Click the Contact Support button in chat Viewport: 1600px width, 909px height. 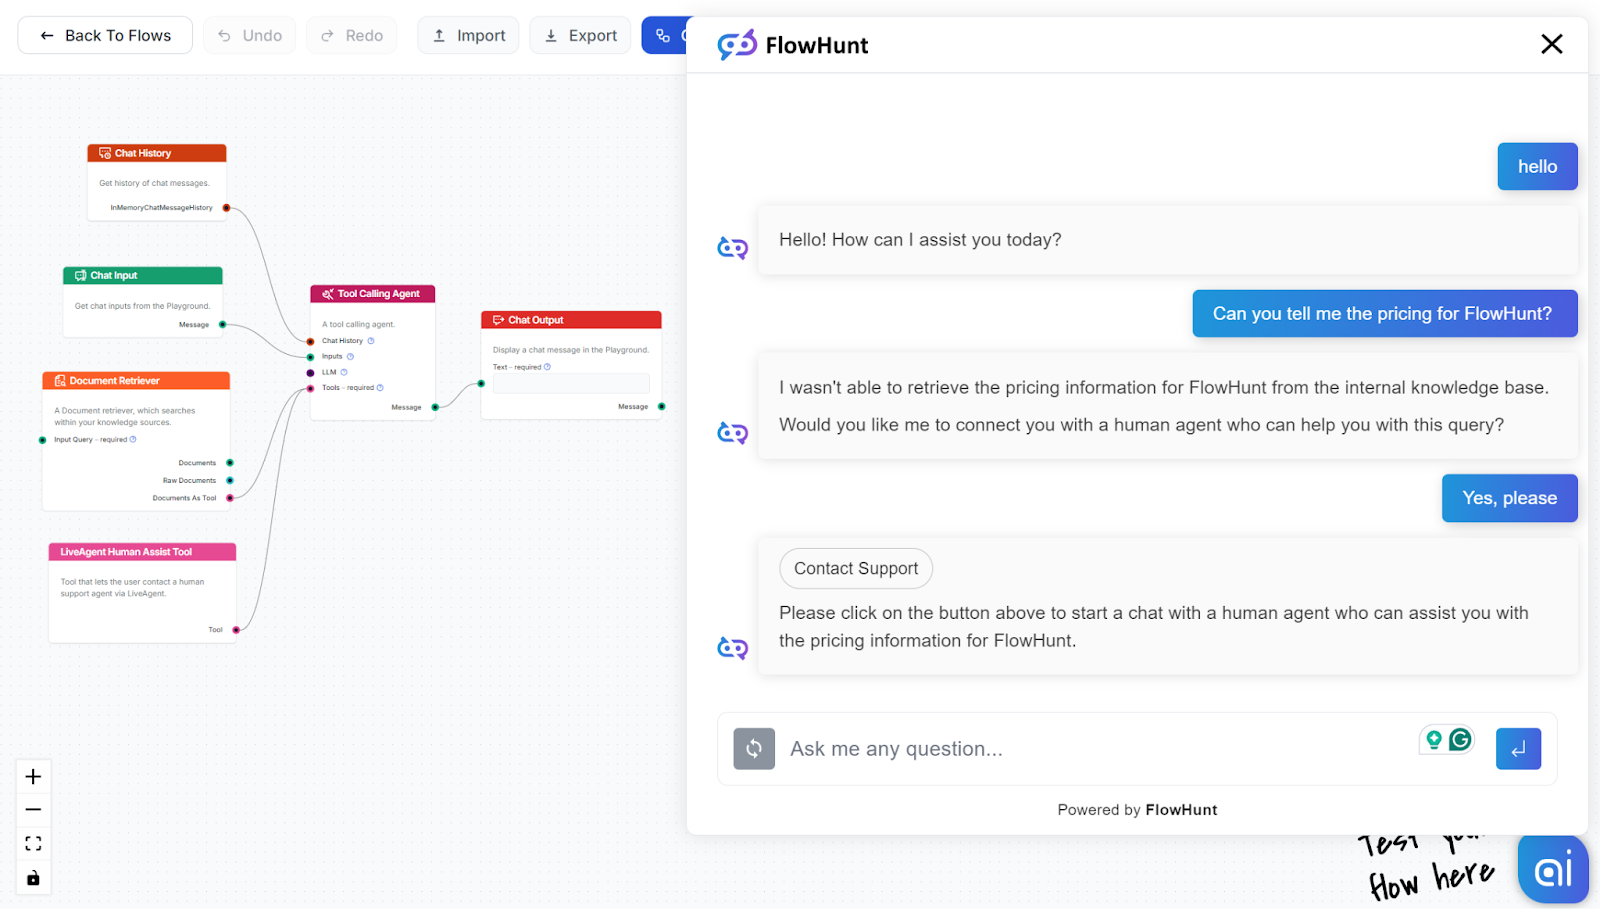click(x=856, y=568)
